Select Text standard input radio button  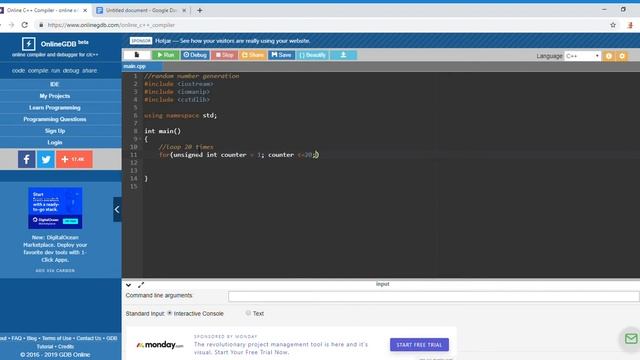[x=248, y=313]
